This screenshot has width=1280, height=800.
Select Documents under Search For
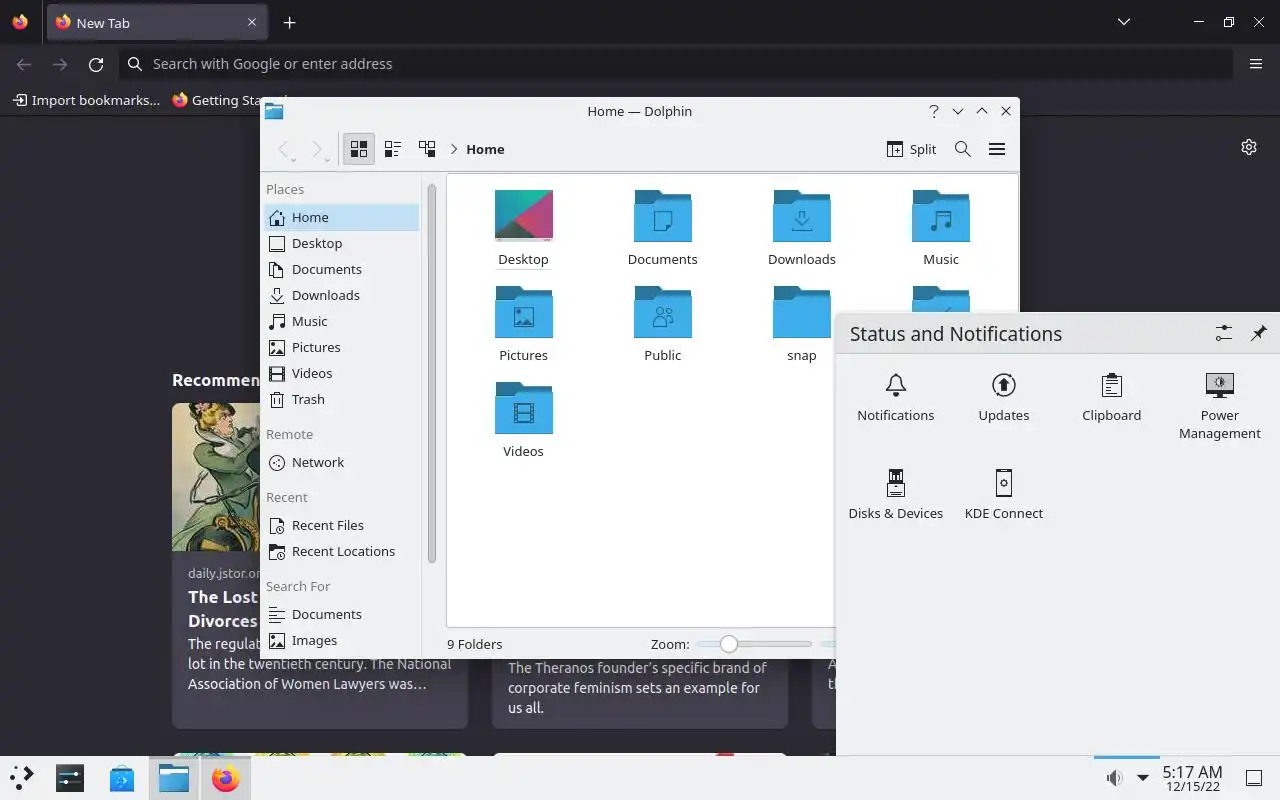tap(341, 614)
